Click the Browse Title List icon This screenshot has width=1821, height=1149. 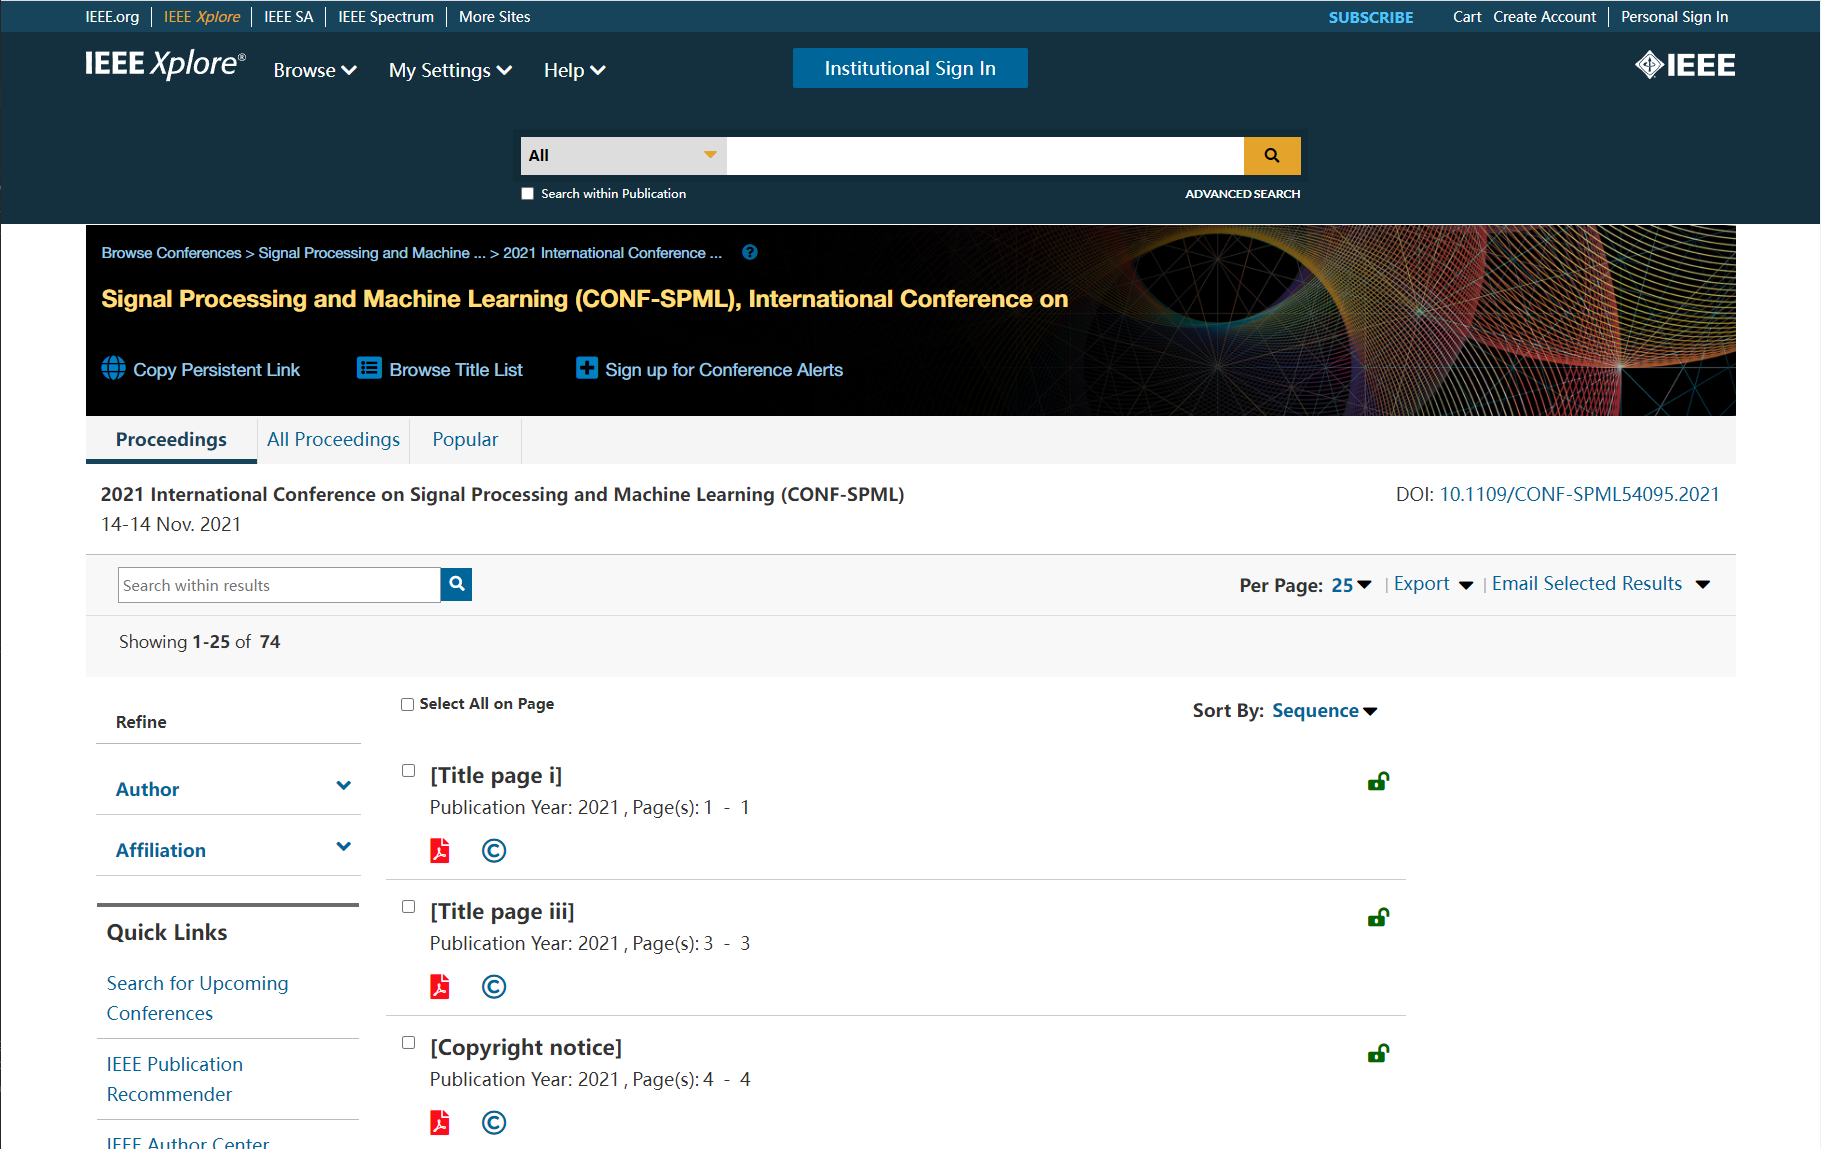click(369, 368)
